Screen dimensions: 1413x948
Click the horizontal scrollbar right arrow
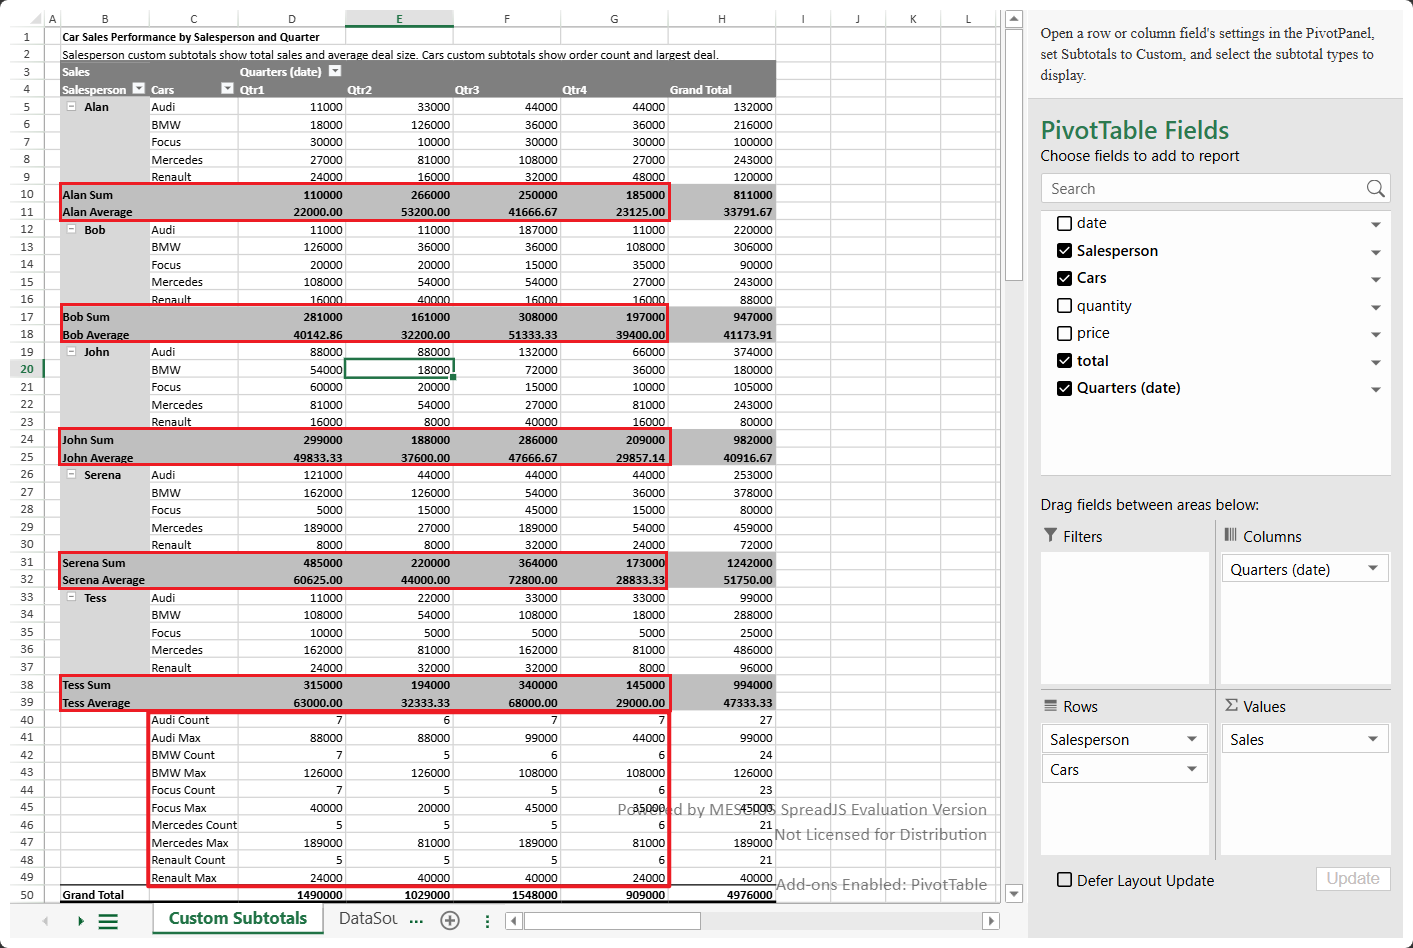coord(991,921)
